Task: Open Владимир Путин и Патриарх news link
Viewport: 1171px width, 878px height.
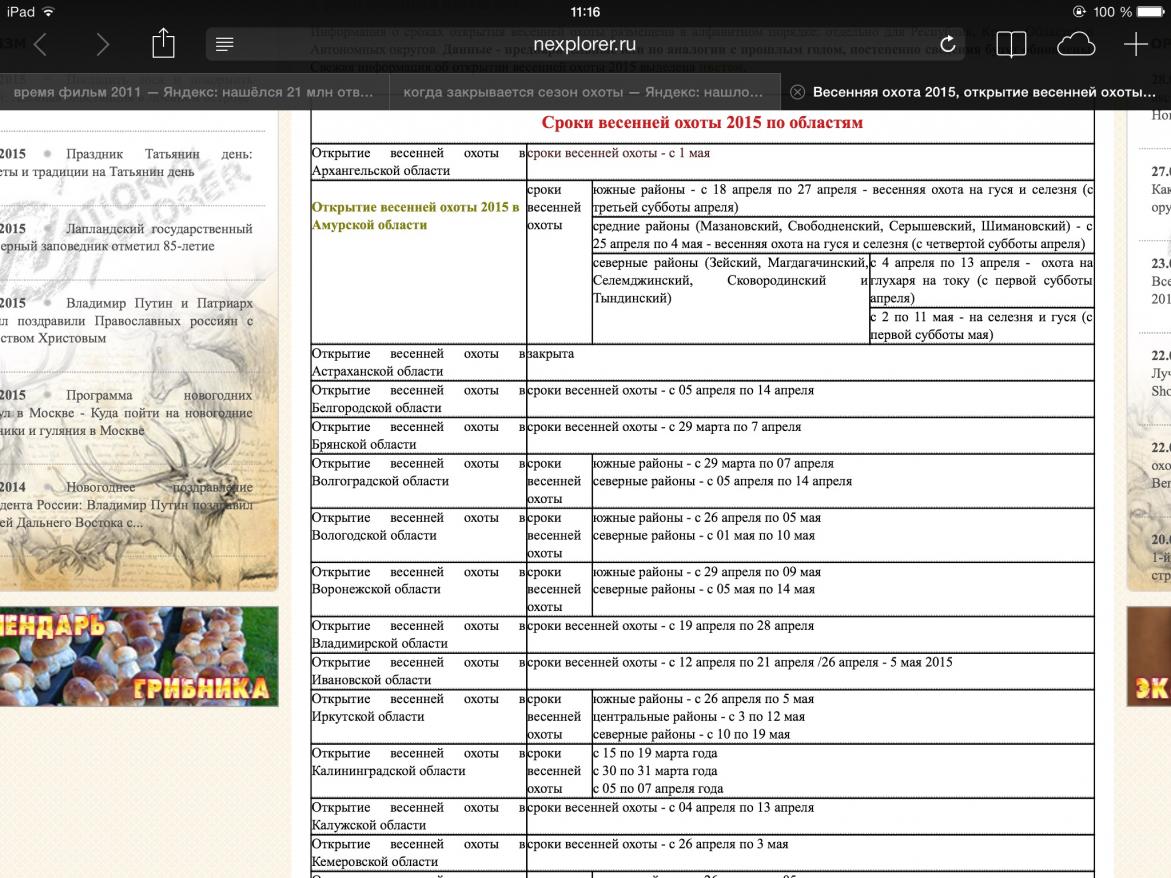Action: pos(126,320)
